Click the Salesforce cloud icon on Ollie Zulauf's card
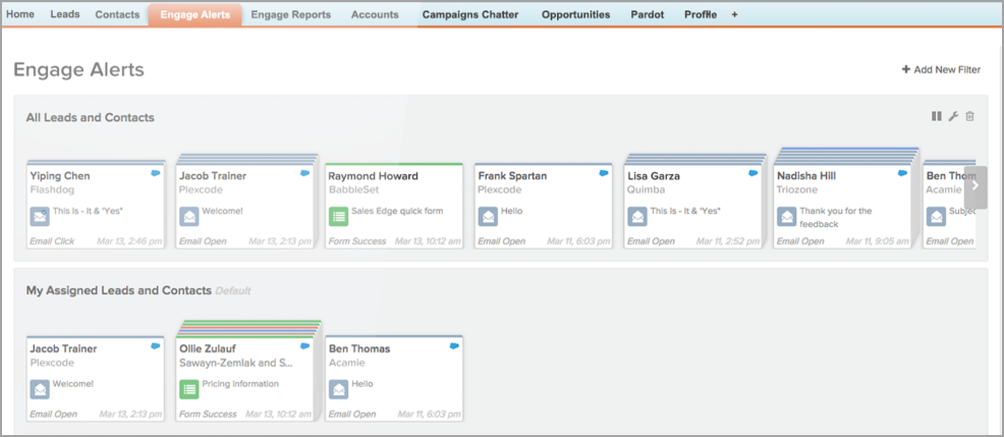Image resolution: width=1004 pixels, height=437 pixels. pyautogui.click(x=305, y=346)
